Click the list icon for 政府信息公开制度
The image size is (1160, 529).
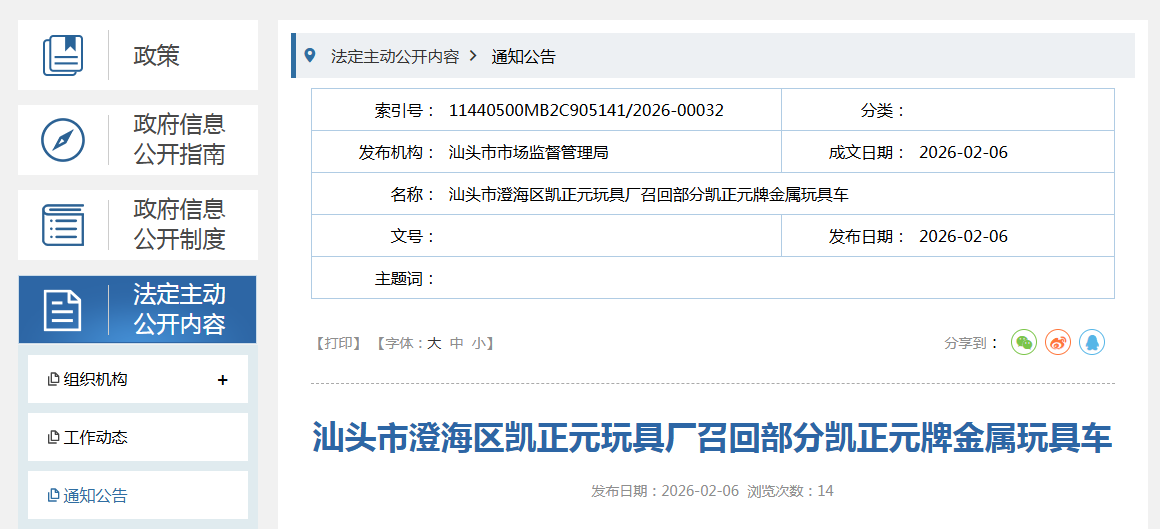[x=63, y=225]
